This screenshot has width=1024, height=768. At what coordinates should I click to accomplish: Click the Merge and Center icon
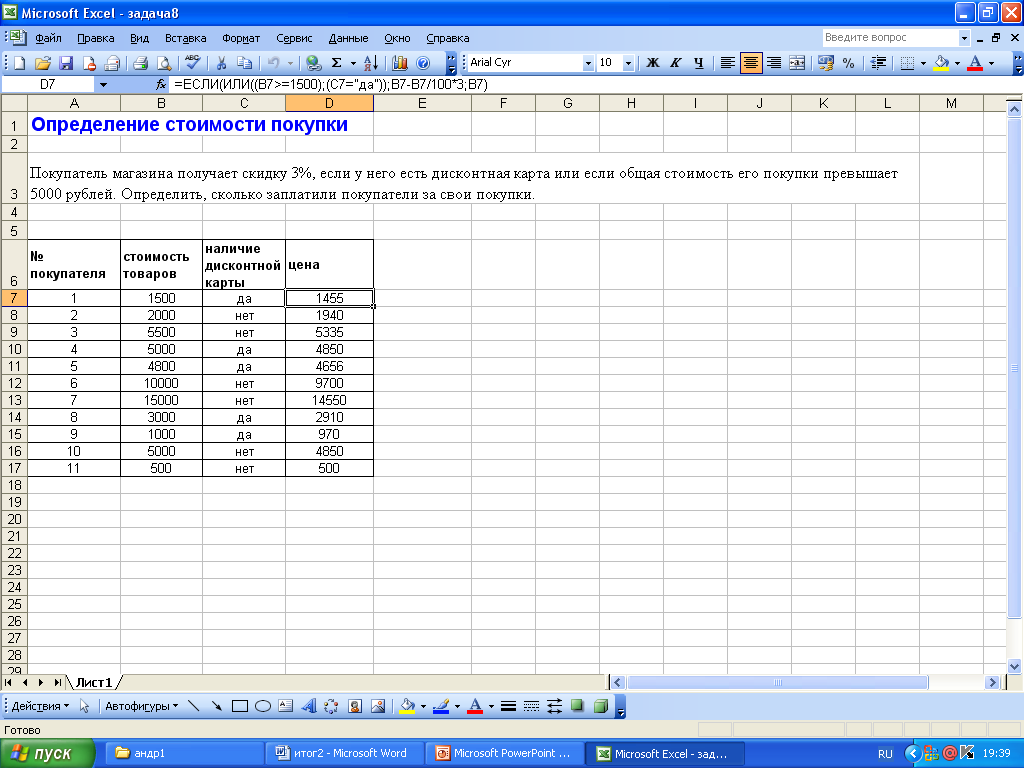(797, 63)
